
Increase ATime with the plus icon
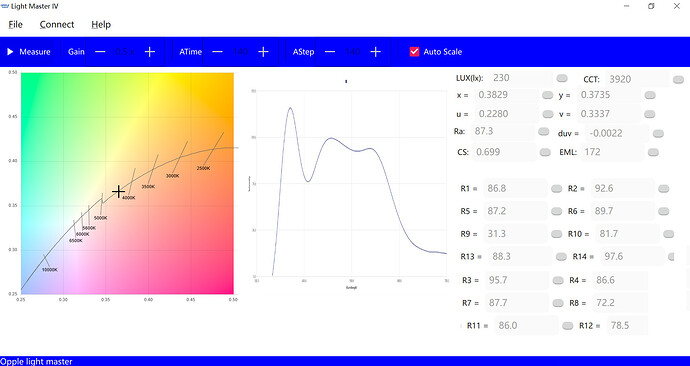(263, 52)
